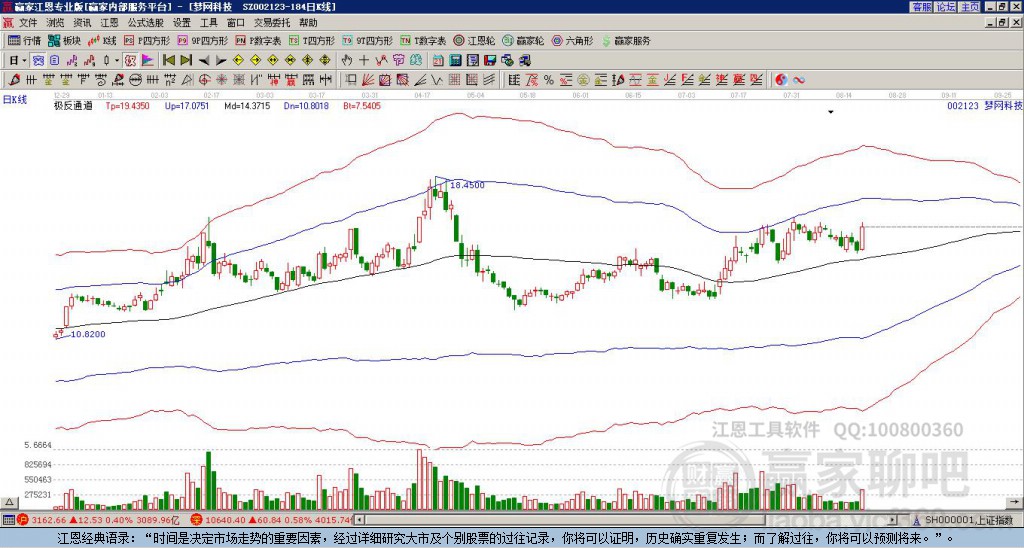Select the hand pan tool
This screenshot has height=548, width=1024.
pos(346,60)
